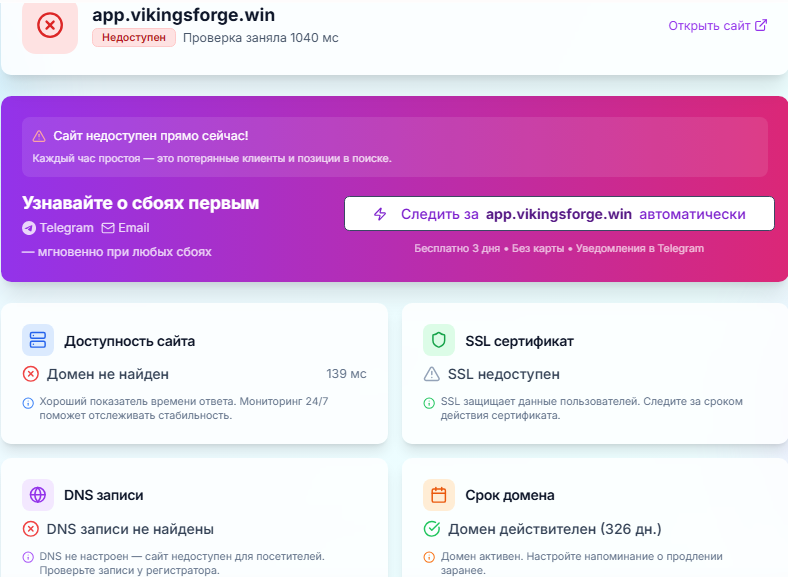Click 'Бесплатно 3 дня • Без карты' note

click(489, 248)
